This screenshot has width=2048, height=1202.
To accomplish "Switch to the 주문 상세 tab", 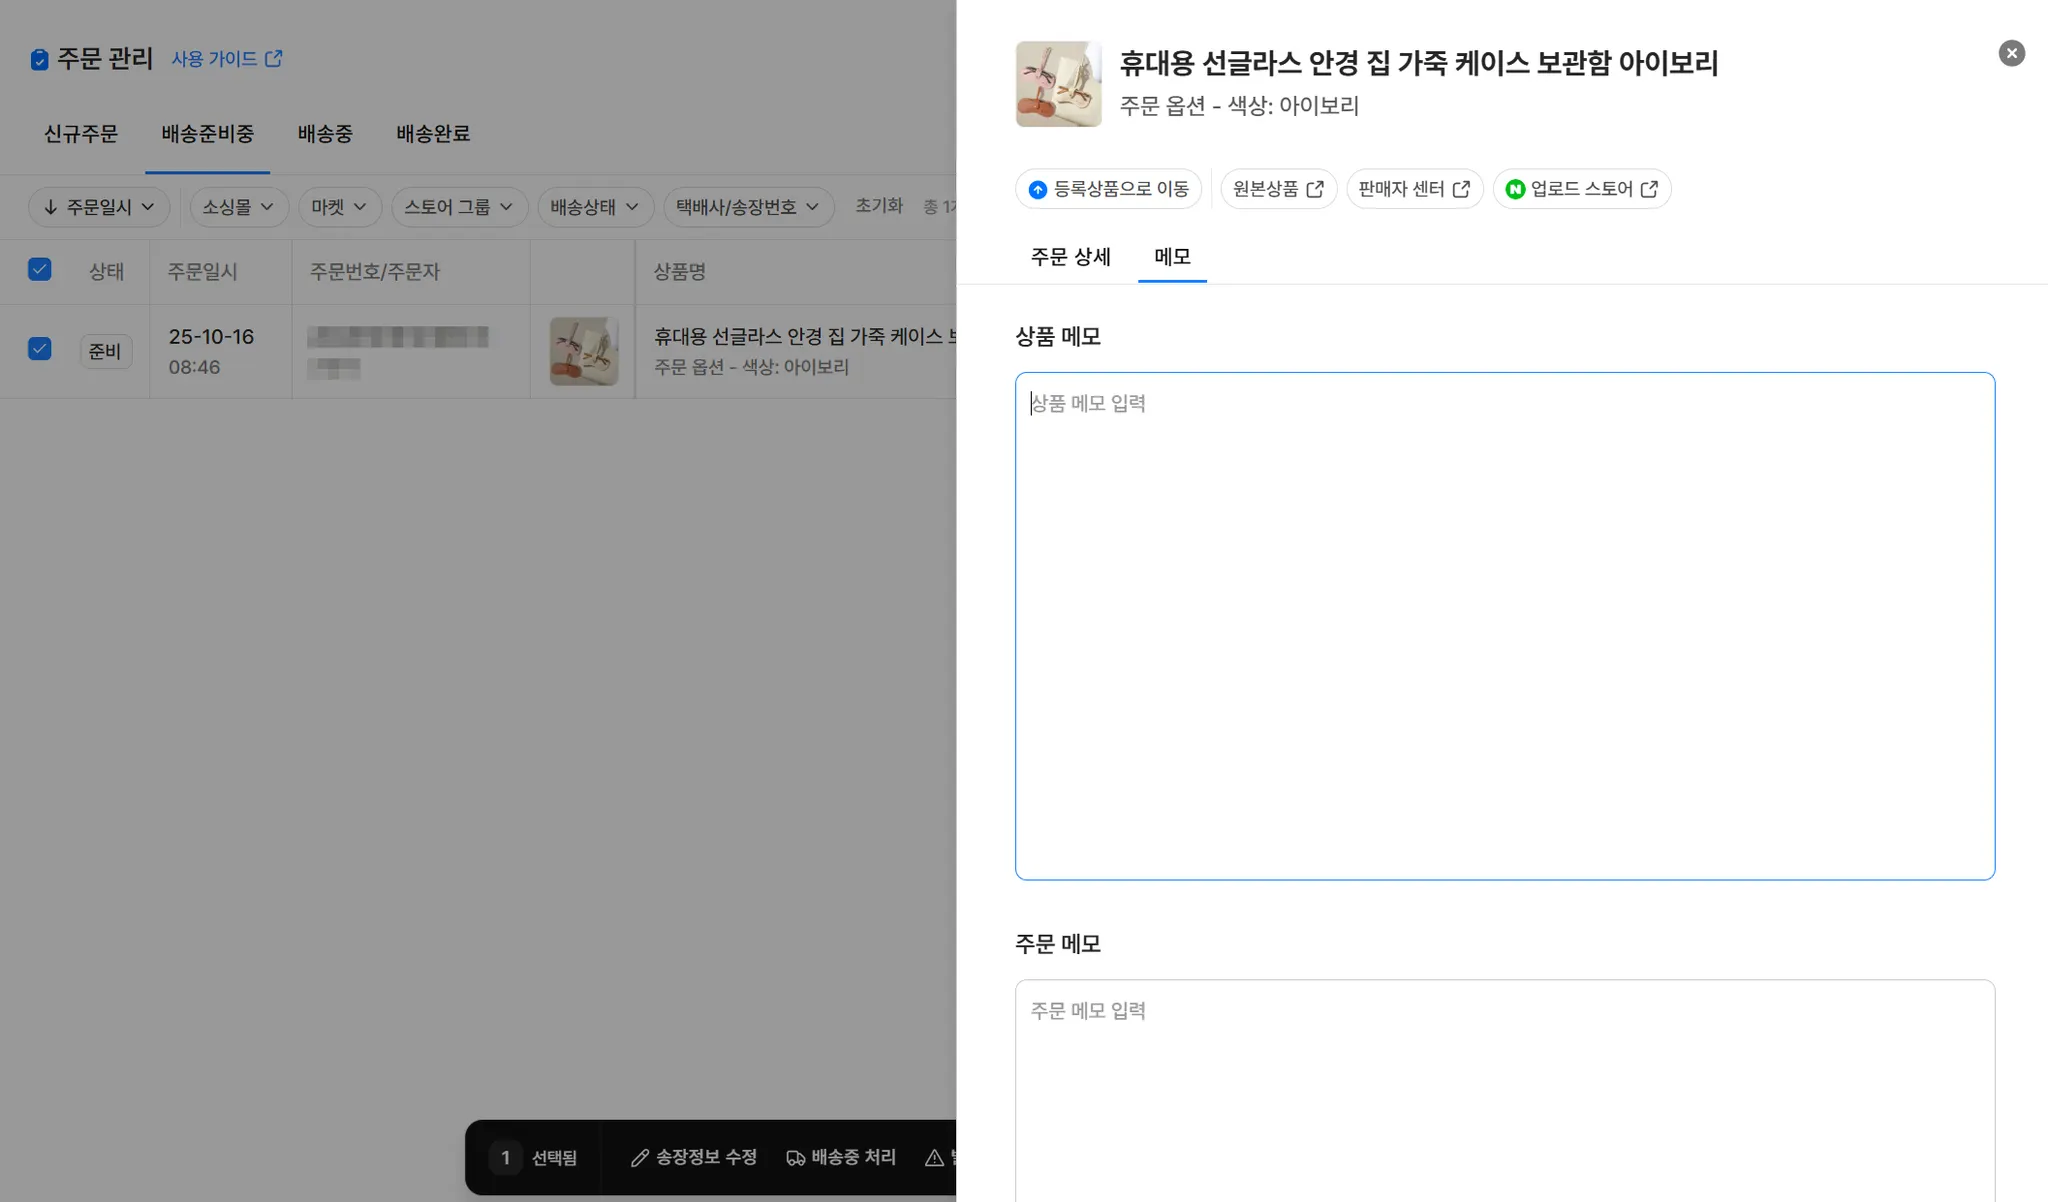I will (x=1070, y=257).
